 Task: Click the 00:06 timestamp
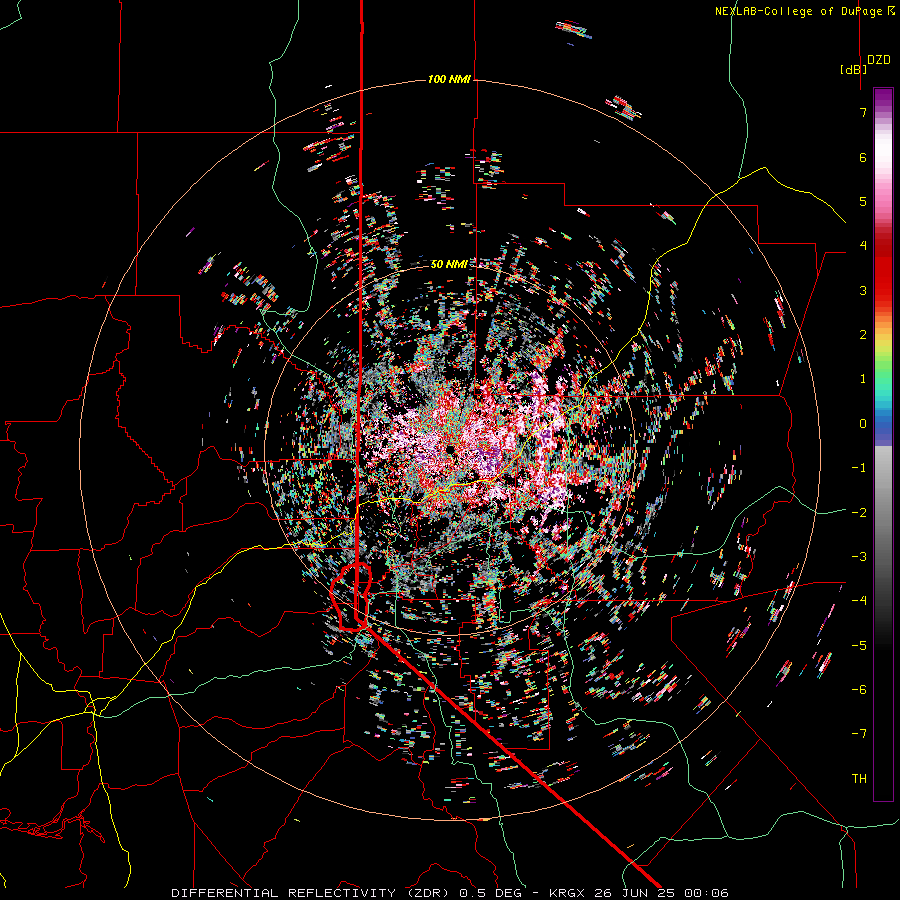[705, 893]
